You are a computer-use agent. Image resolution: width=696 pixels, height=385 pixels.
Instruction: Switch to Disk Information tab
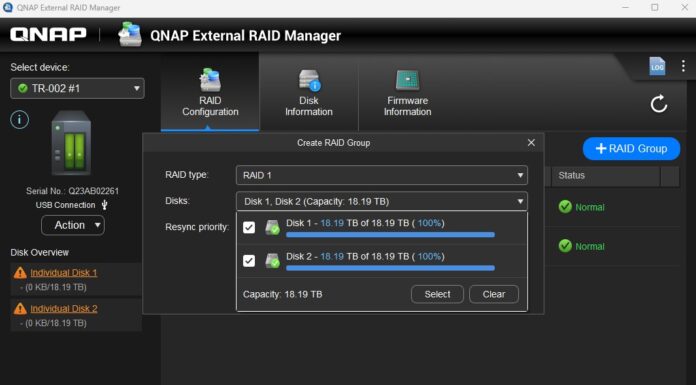pyautogui.click(x=309, y=93)
